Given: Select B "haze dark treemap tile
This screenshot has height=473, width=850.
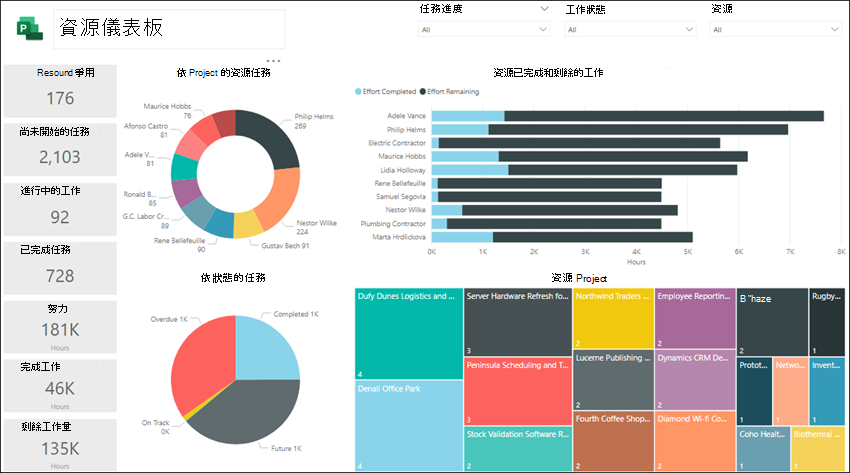Looking at the screenshot, I should (x=772, y=322).
